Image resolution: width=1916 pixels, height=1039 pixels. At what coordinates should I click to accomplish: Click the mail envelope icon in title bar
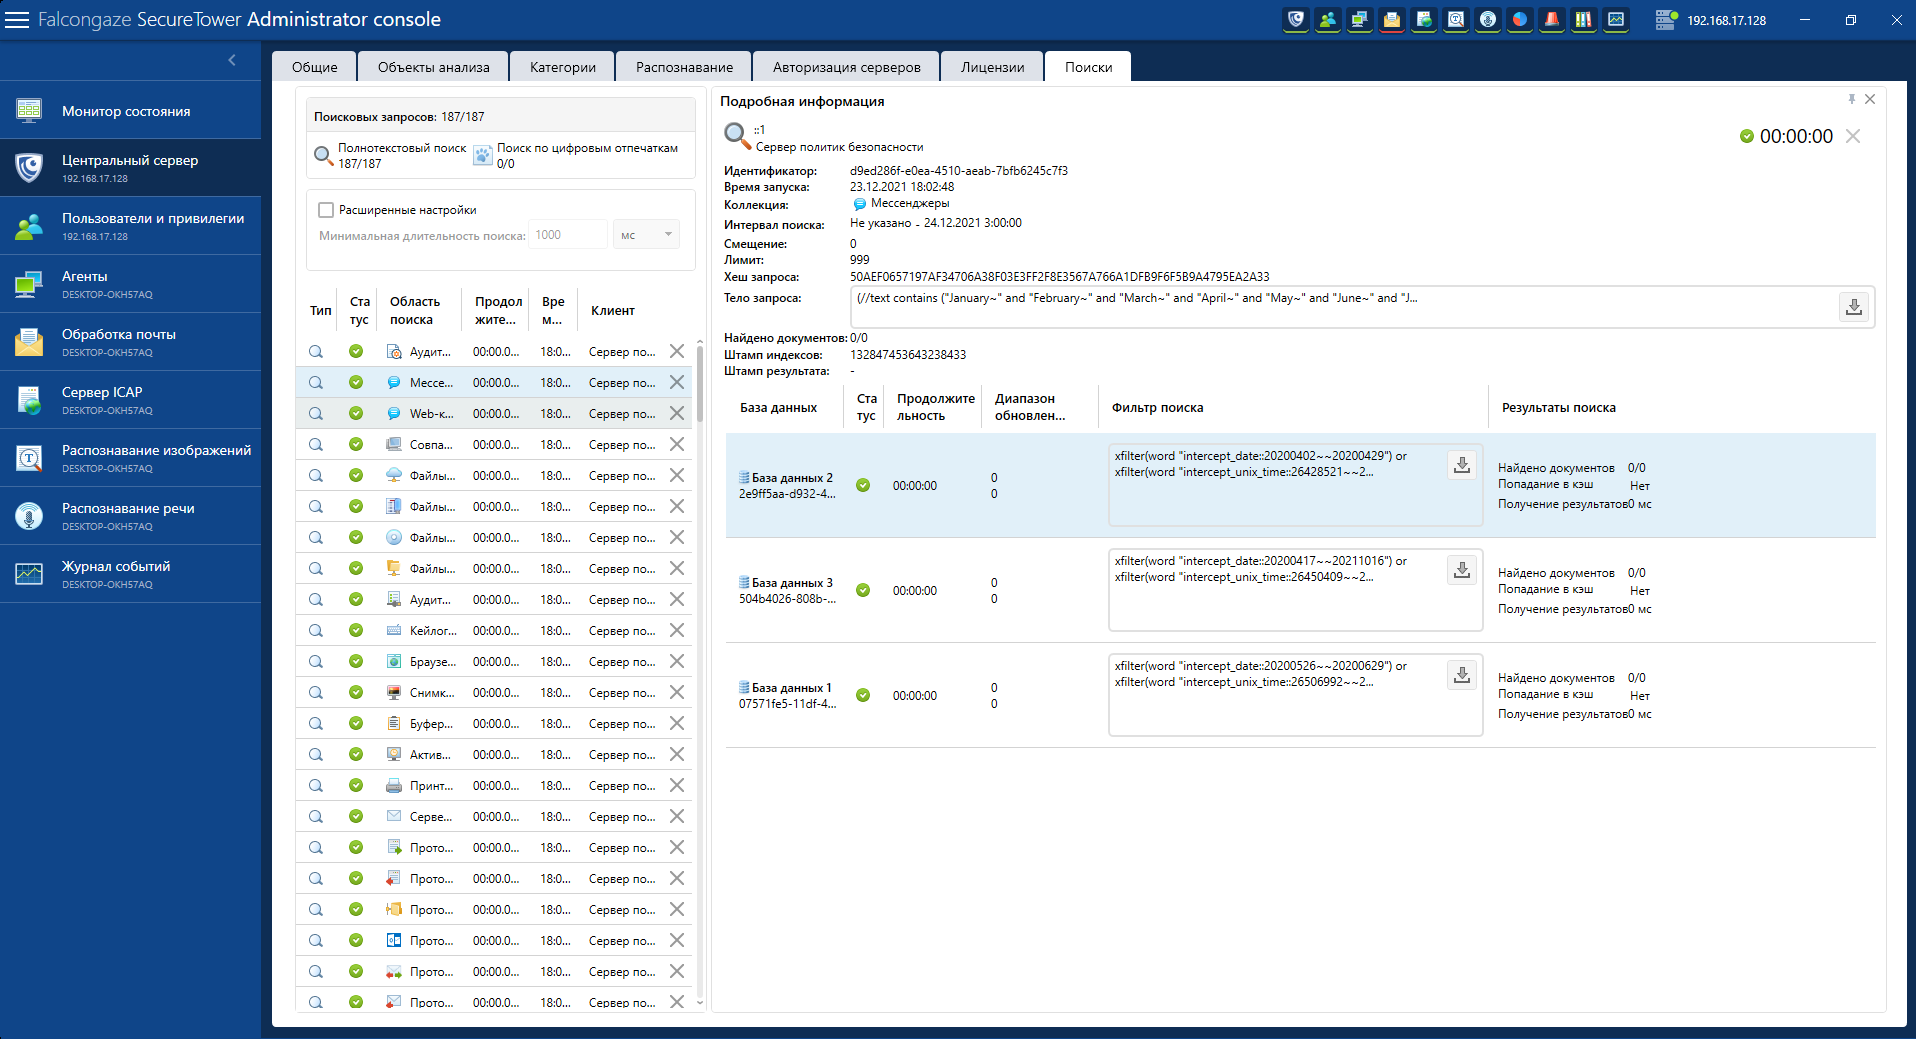point(1392,20)
